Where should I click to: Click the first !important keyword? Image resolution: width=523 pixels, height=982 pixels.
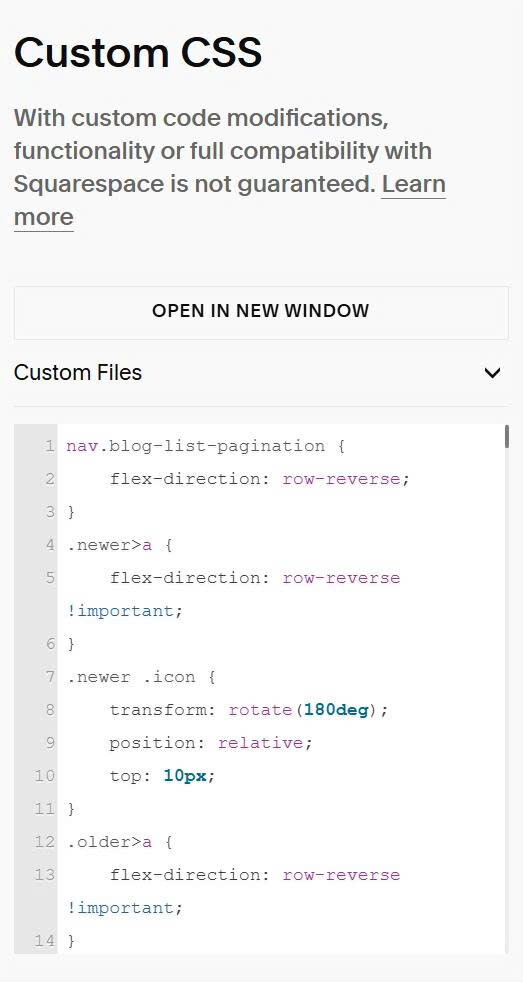pos(120,611)
